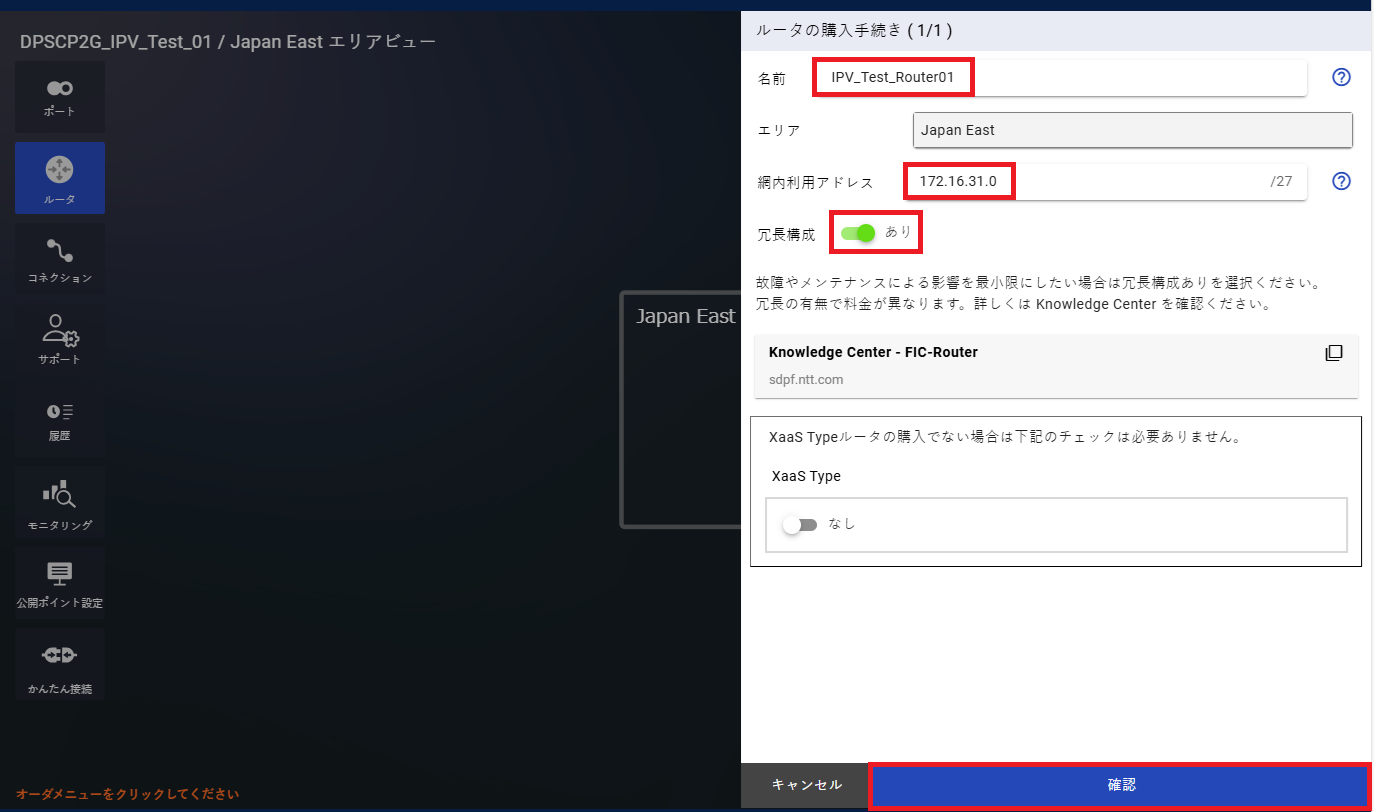Click the /27 subnet suffix text
The height and width of the screenshot is (812, 1374).
1281,182
